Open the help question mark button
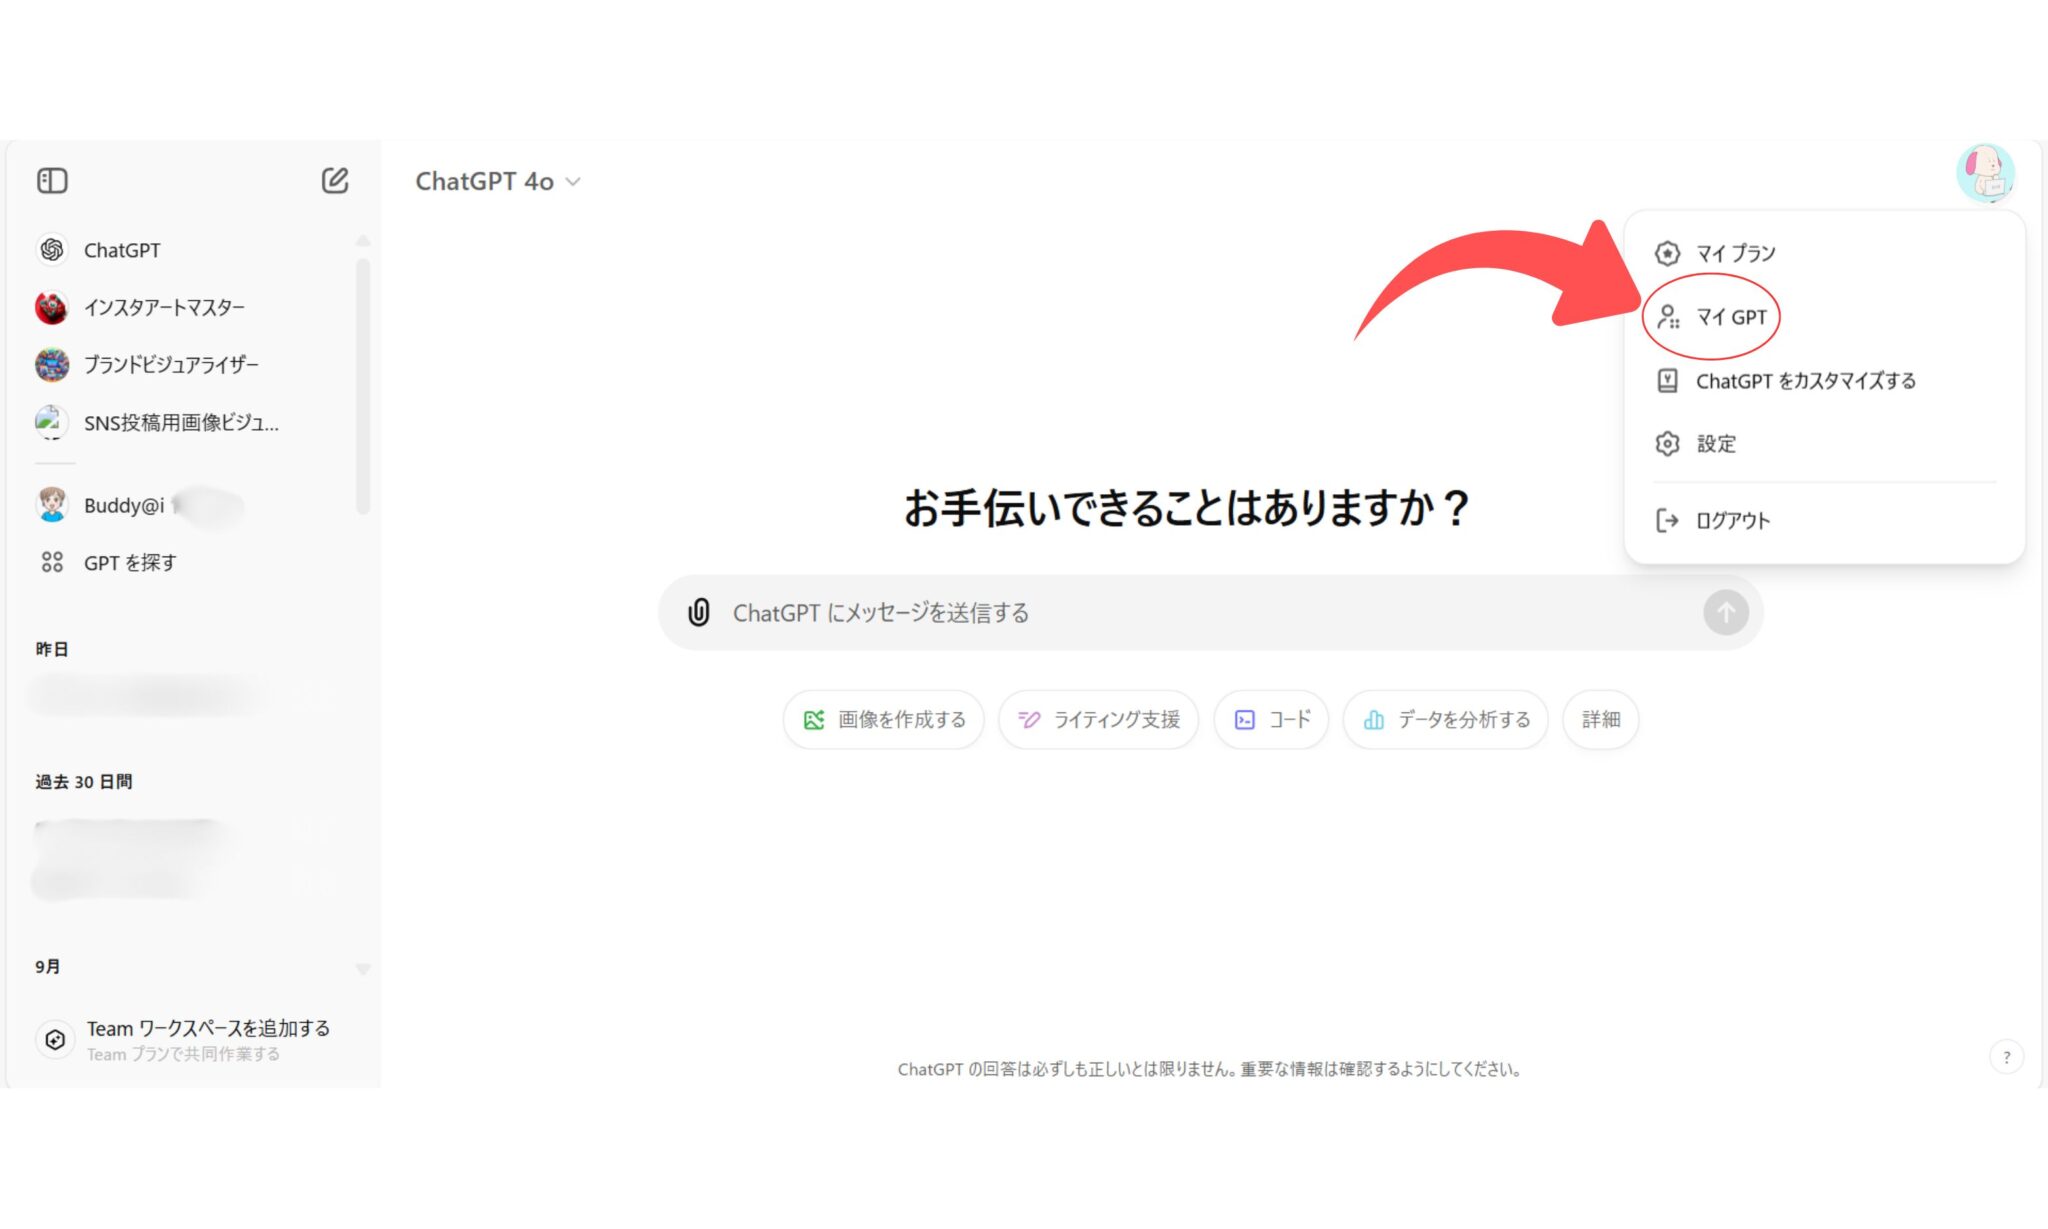The height and width of the screenshot is (1229, 2048). coord(2006,1057)
